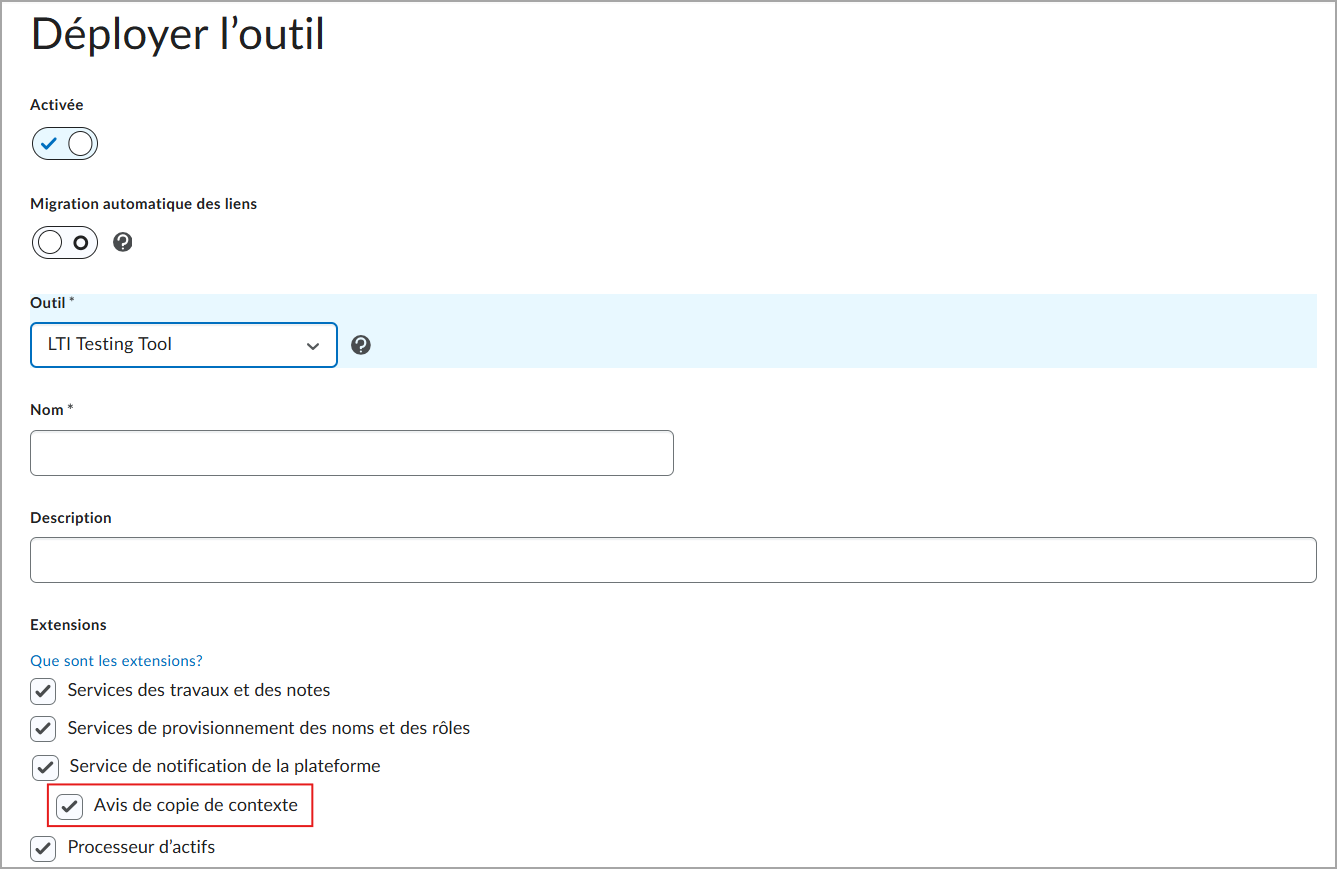Select the Activée label above the switch
The width and height of the screenshot is (1337, 869).
(x=56, y=104)
